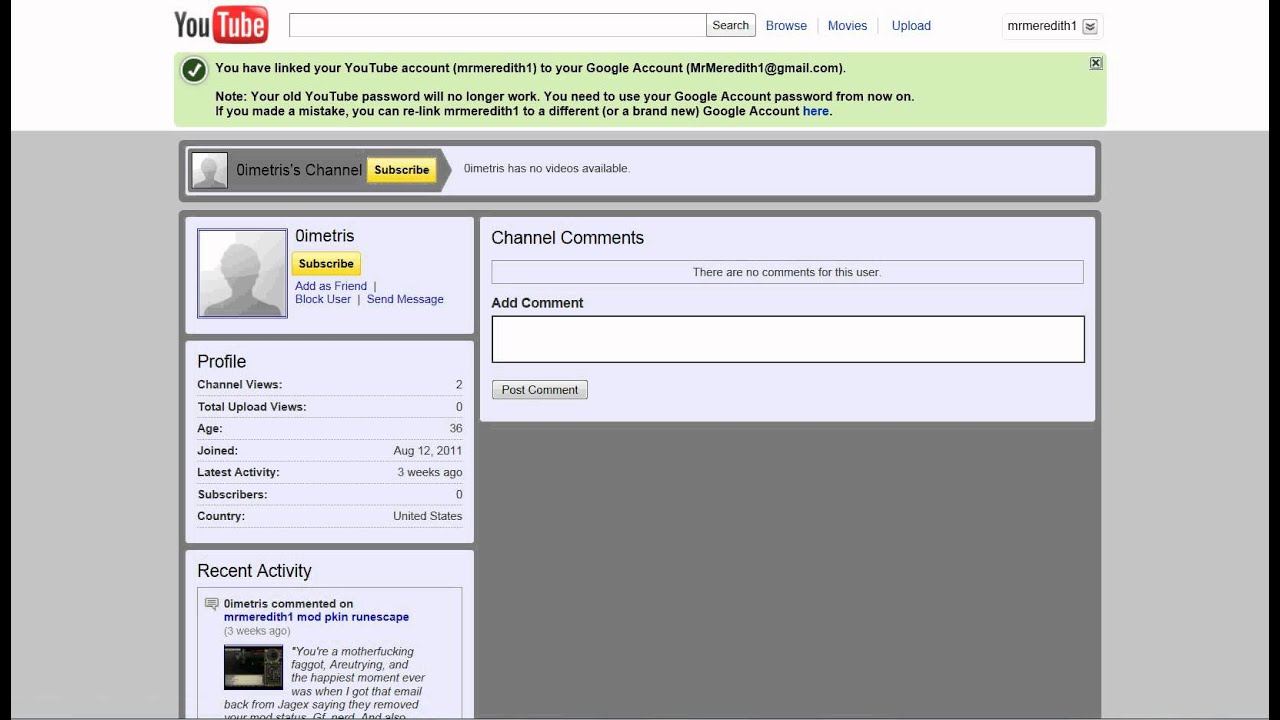Viewport: 1280px width, 720px height.
Task: Block the user 0imetris
Action: [323, 299]
